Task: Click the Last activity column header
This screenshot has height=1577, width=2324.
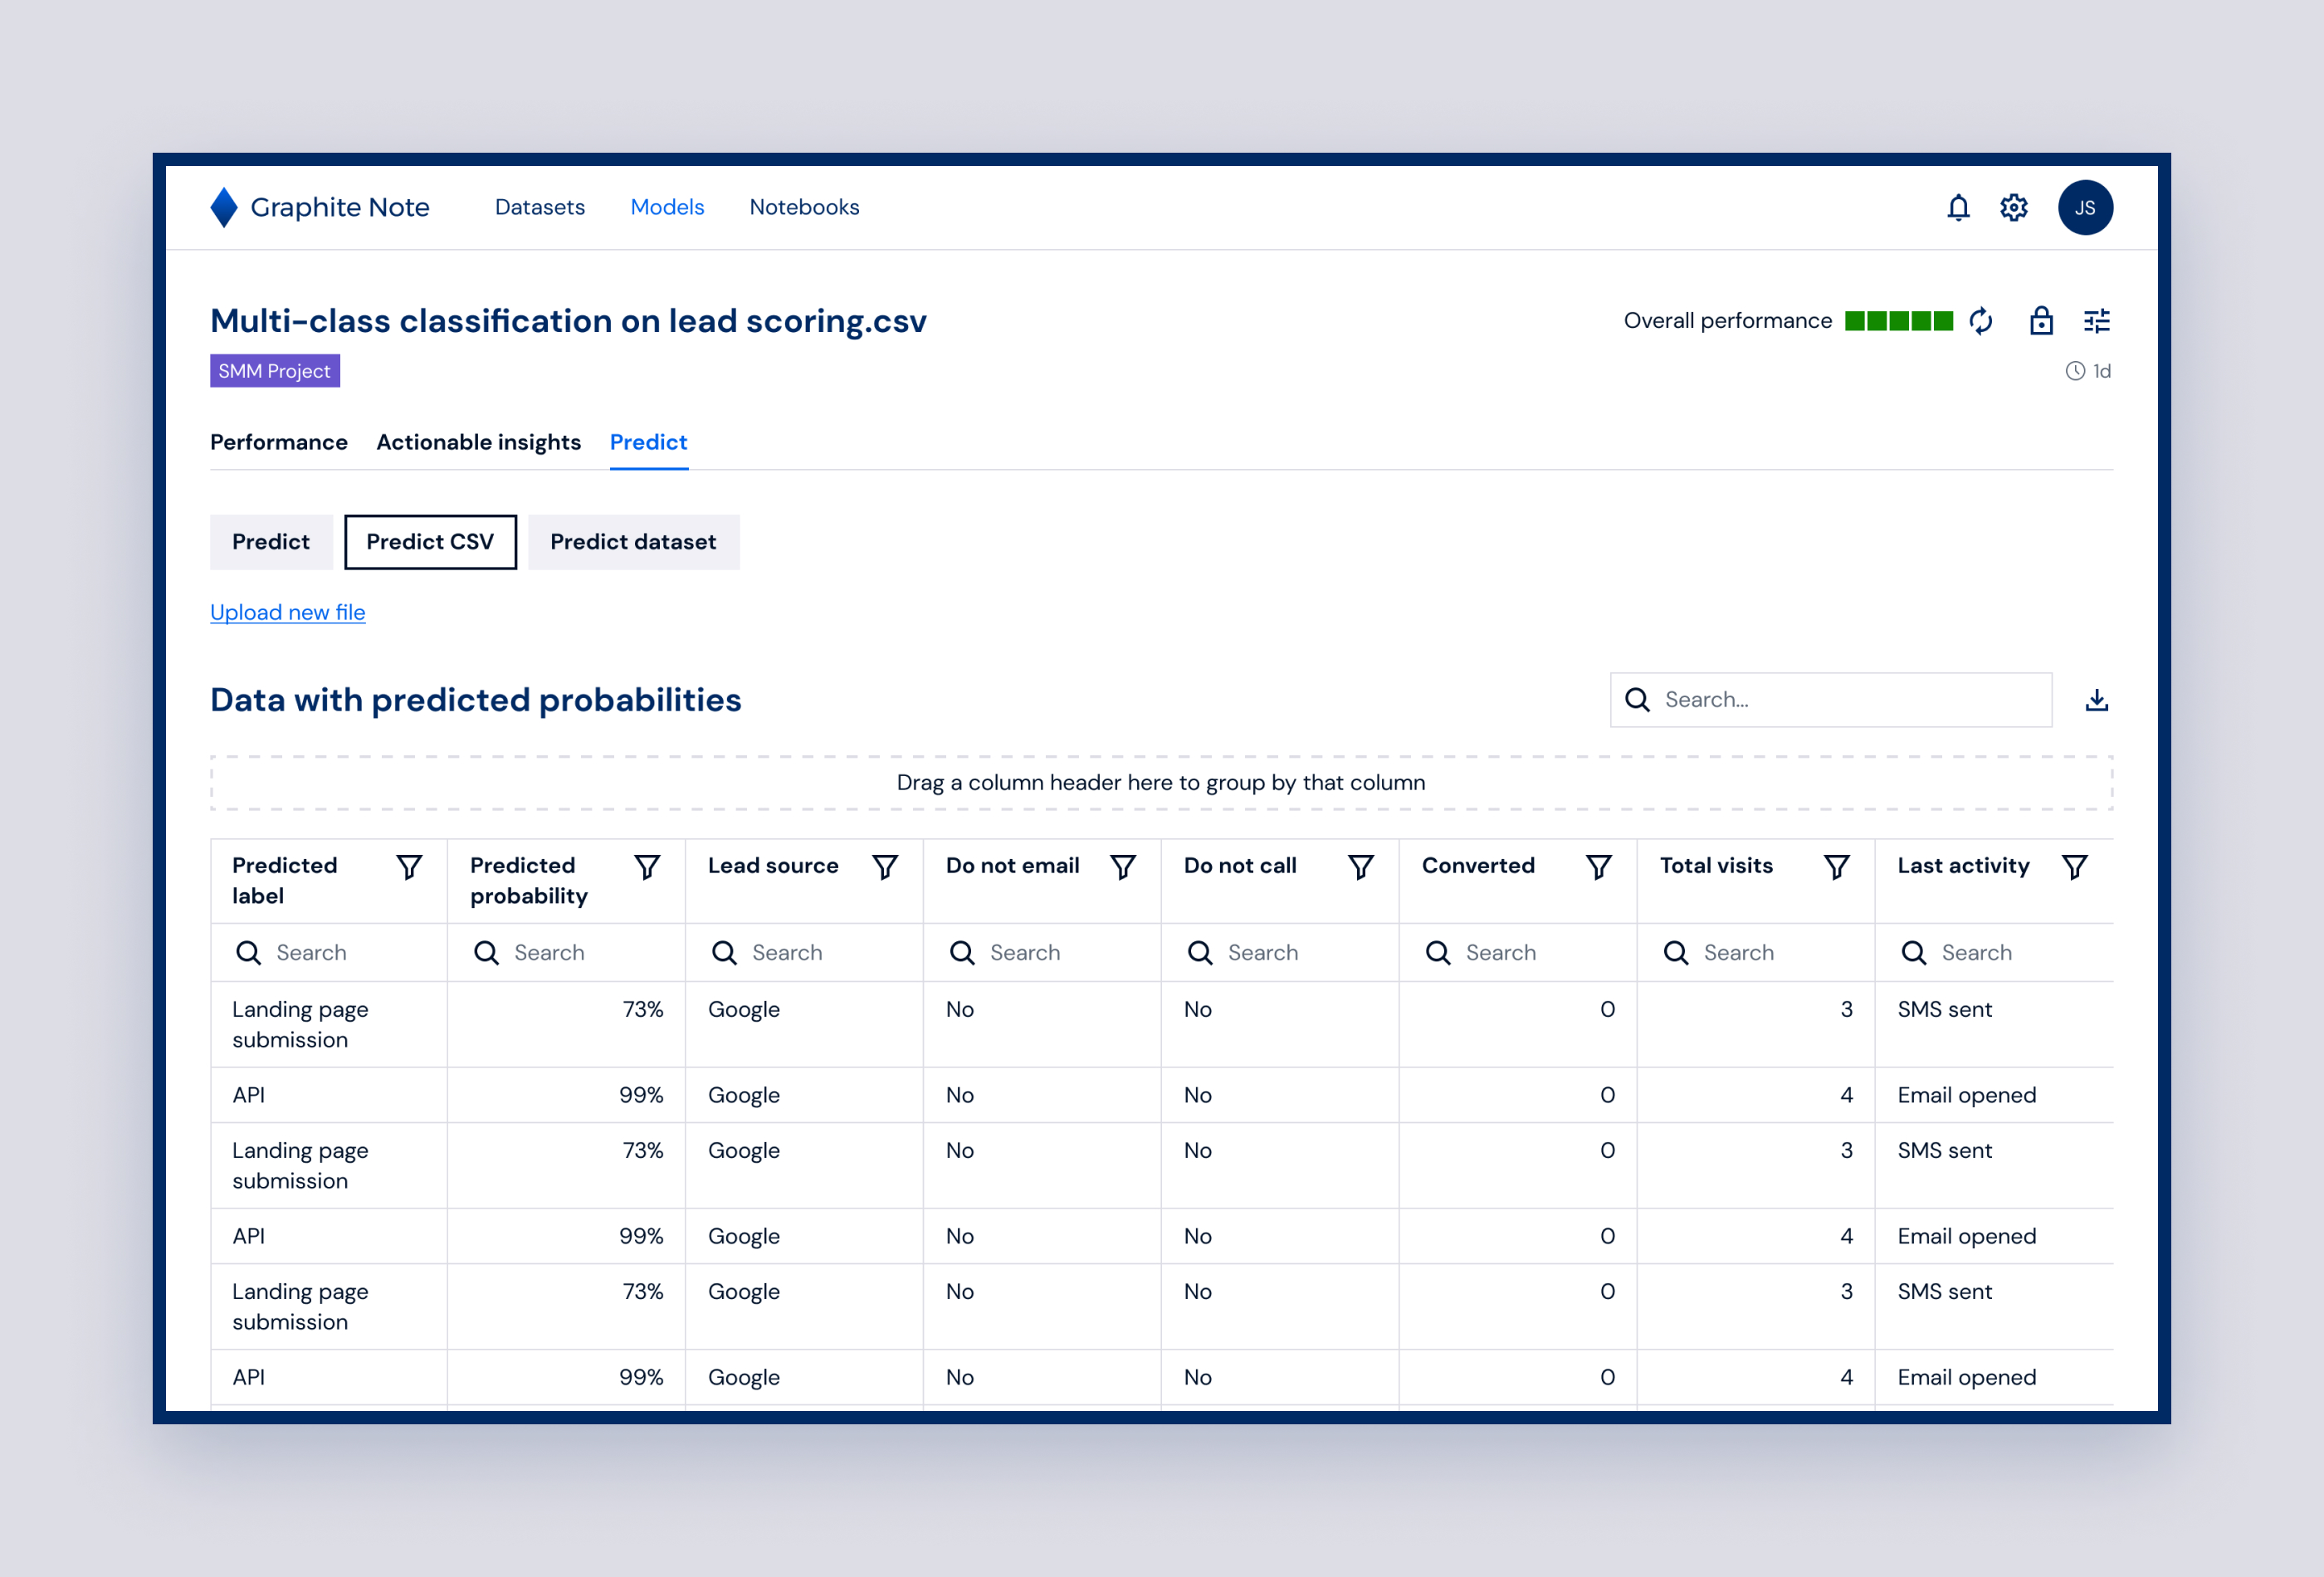Action: coord(1964,866)
